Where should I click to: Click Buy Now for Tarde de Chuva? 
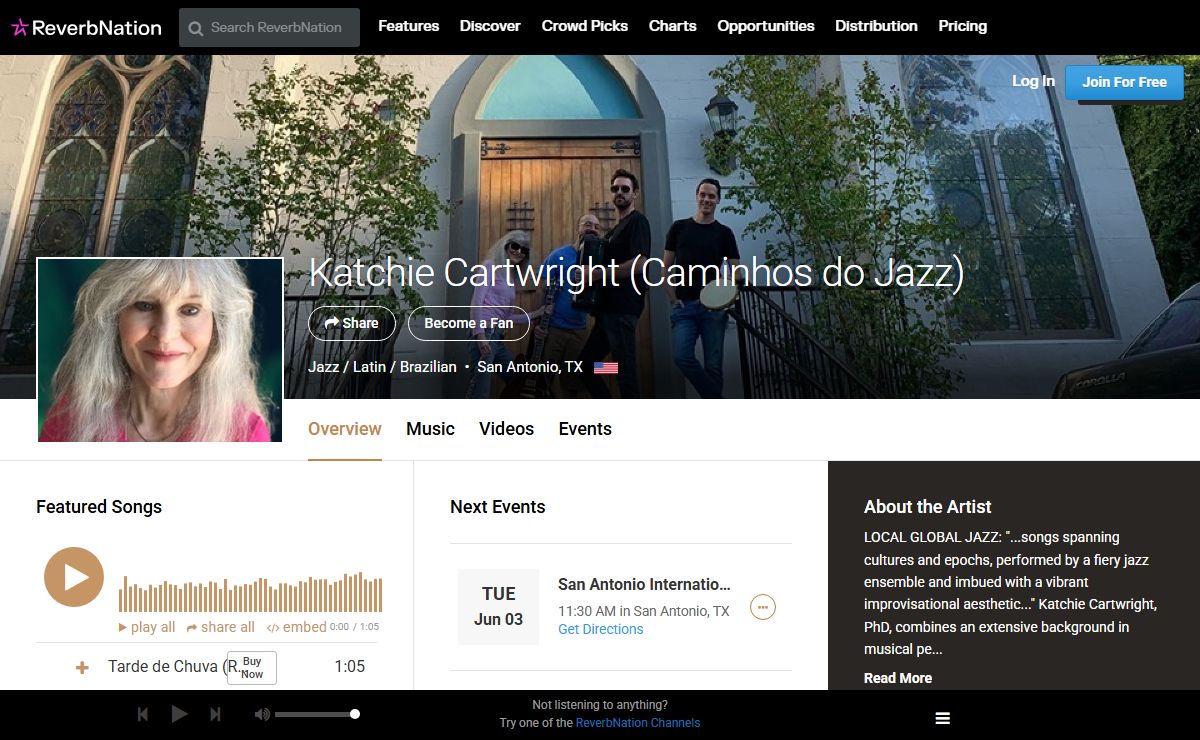pos(252,667)
